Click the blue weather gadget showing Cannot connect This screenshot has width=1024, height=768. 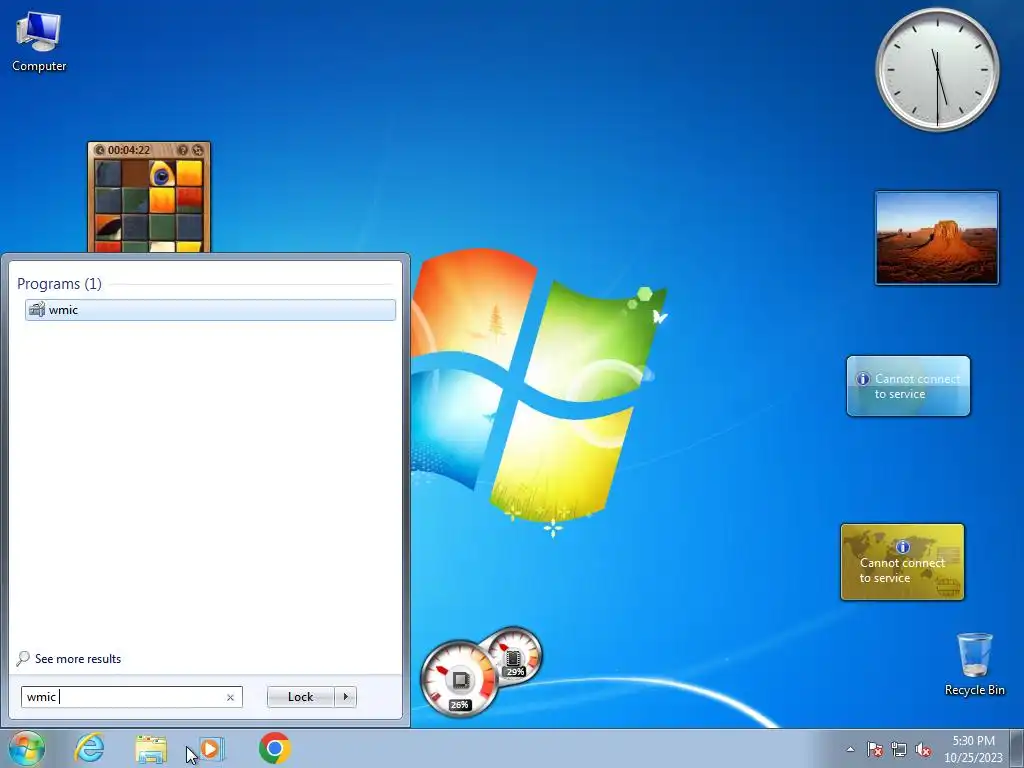(x=908, y=386)
